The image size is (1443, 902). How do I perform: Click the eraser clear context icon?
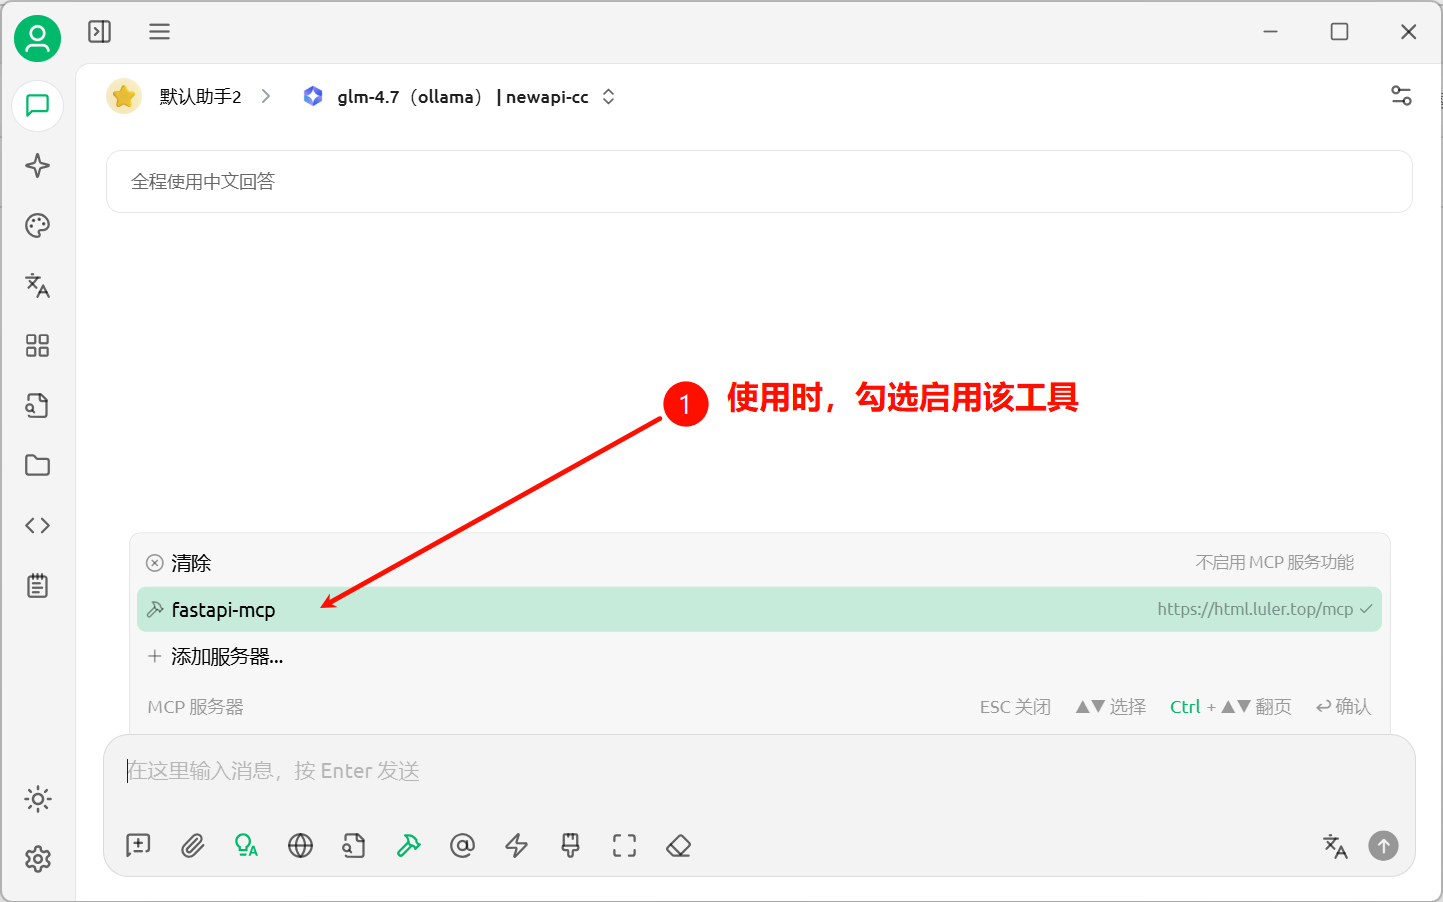(678, 846)
